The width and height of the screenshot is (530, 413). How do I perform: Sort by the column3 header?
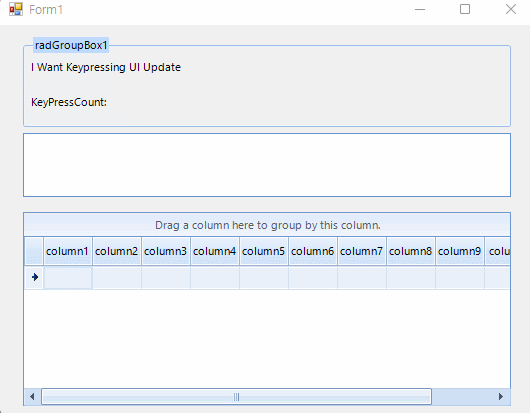click(166, 251)
